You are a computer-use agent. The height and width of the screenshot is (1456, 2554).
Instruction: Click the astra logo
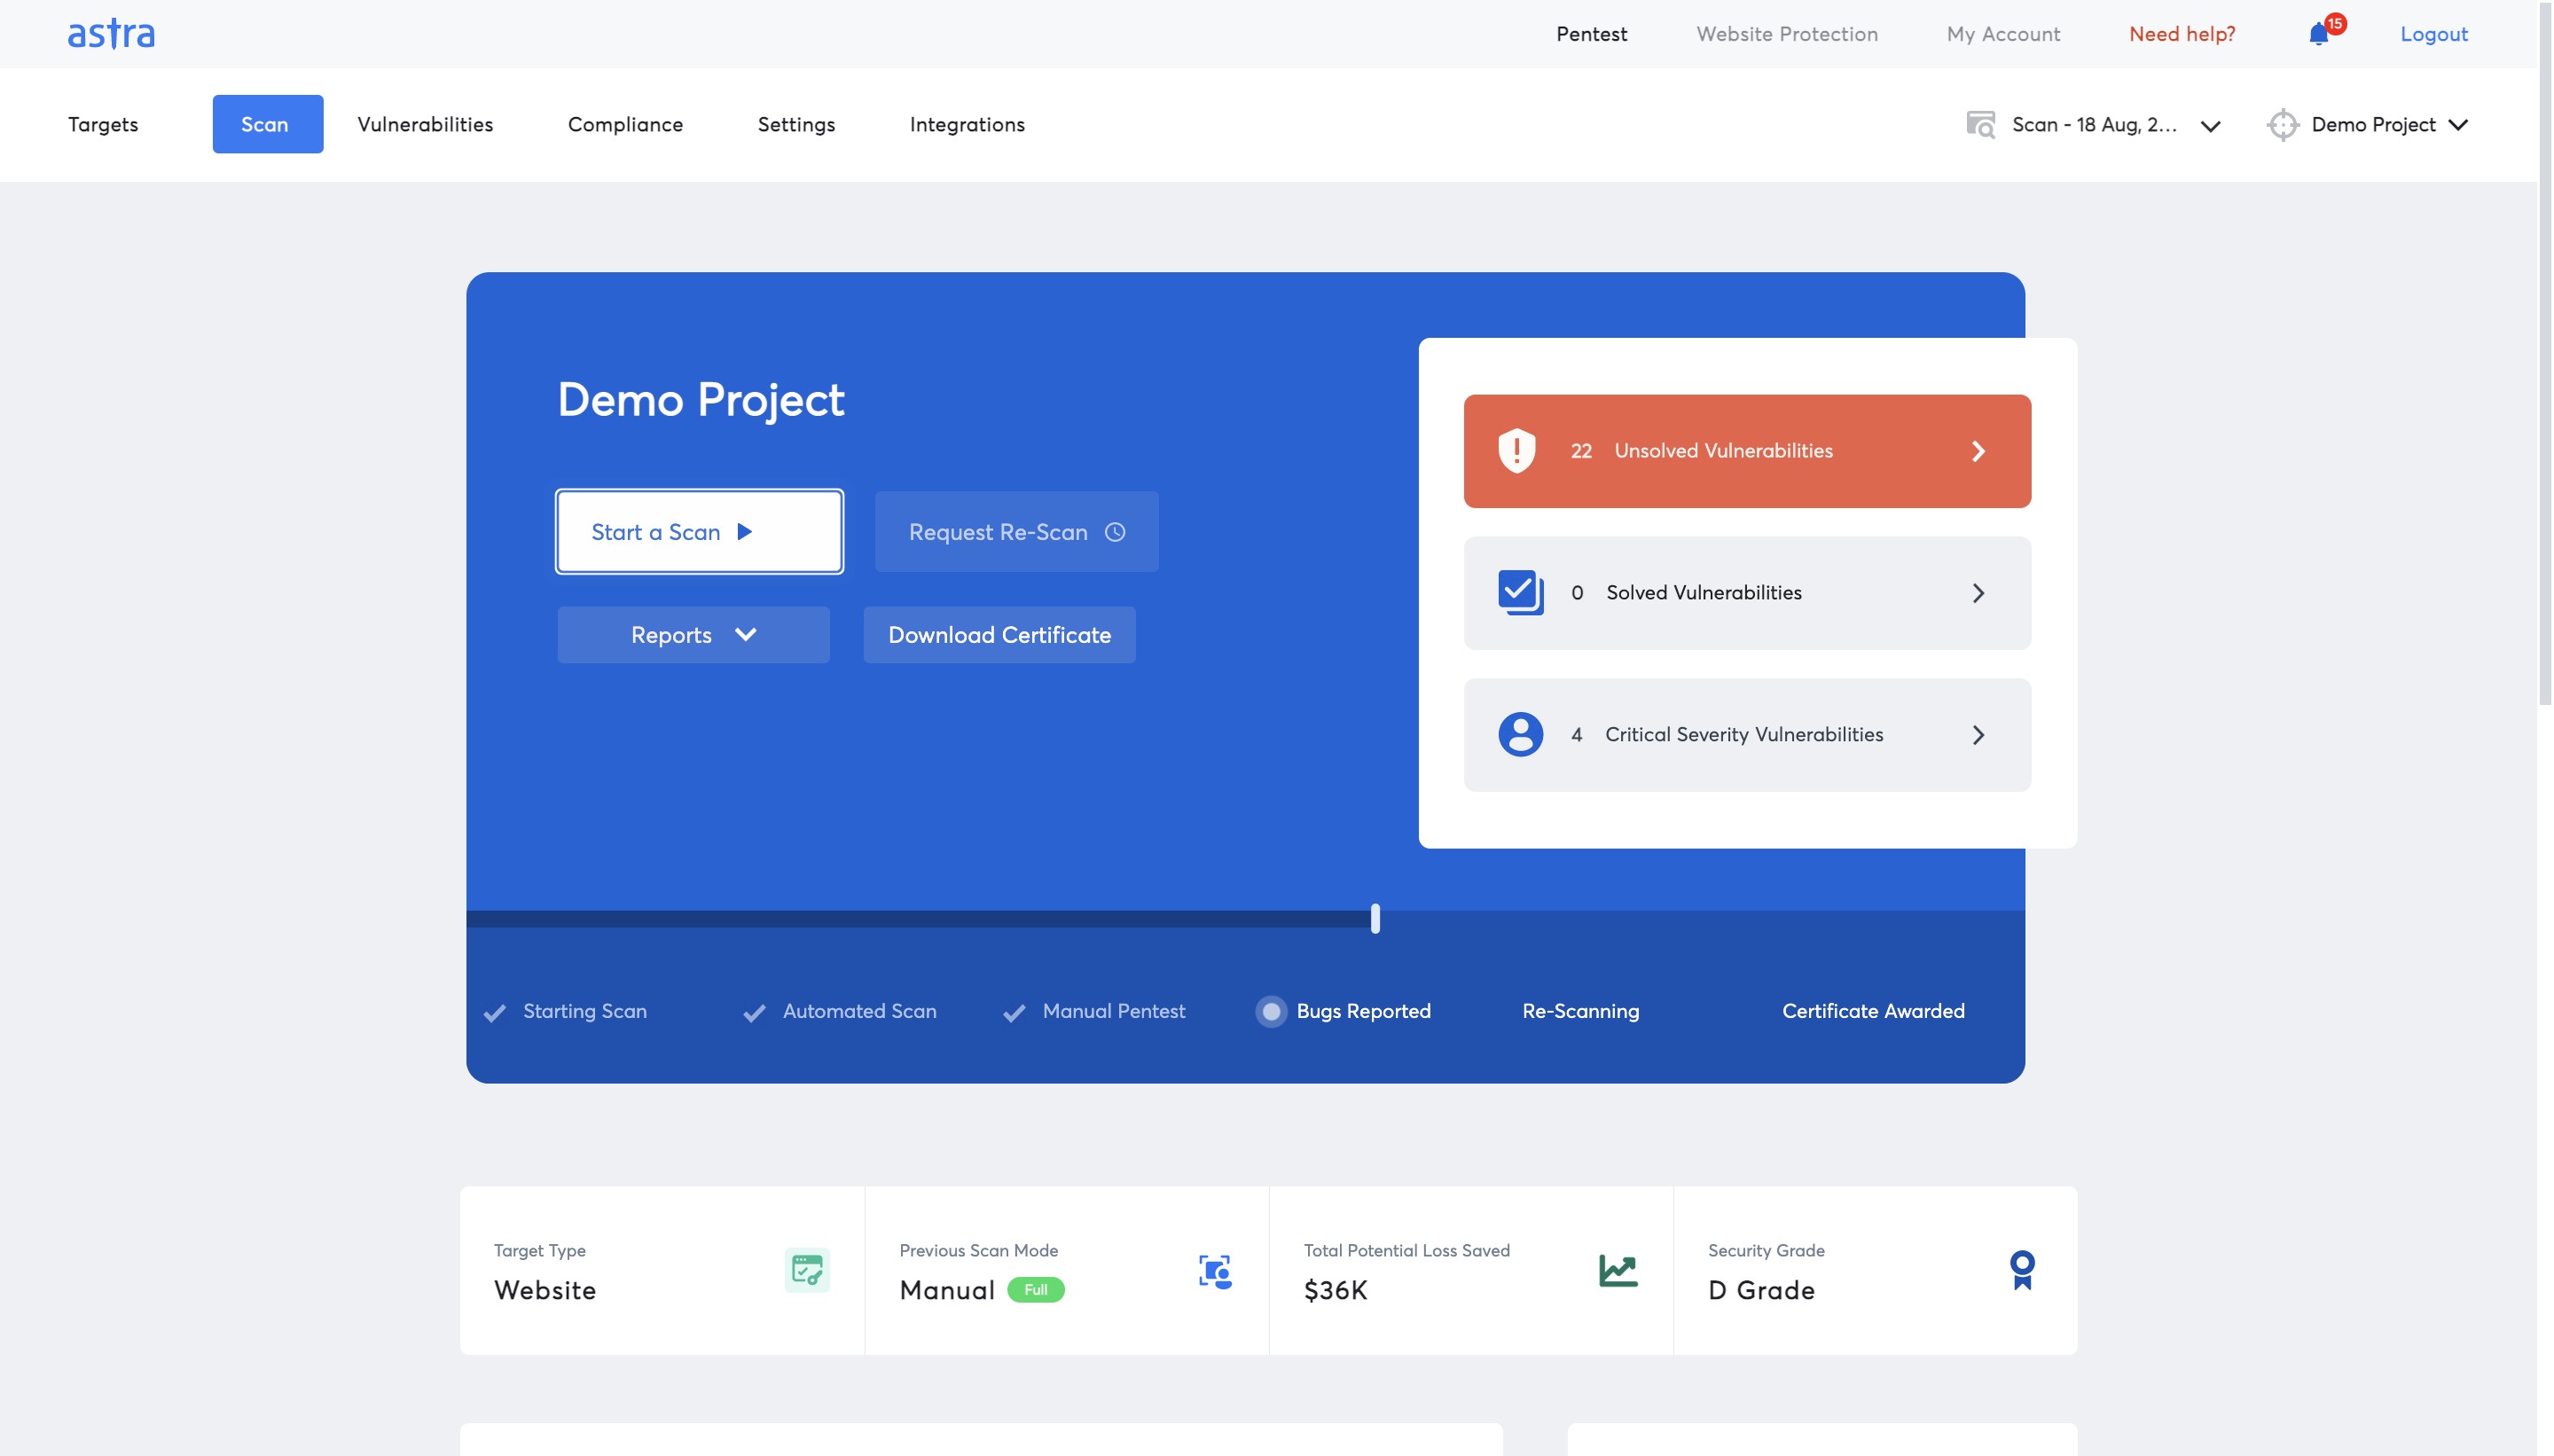tap(111, 33)
